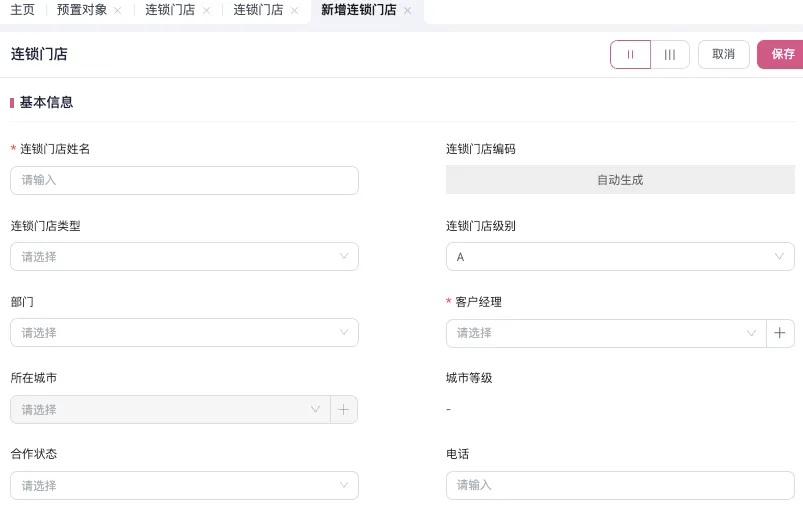Click the 自动生成 store code field

620,180
